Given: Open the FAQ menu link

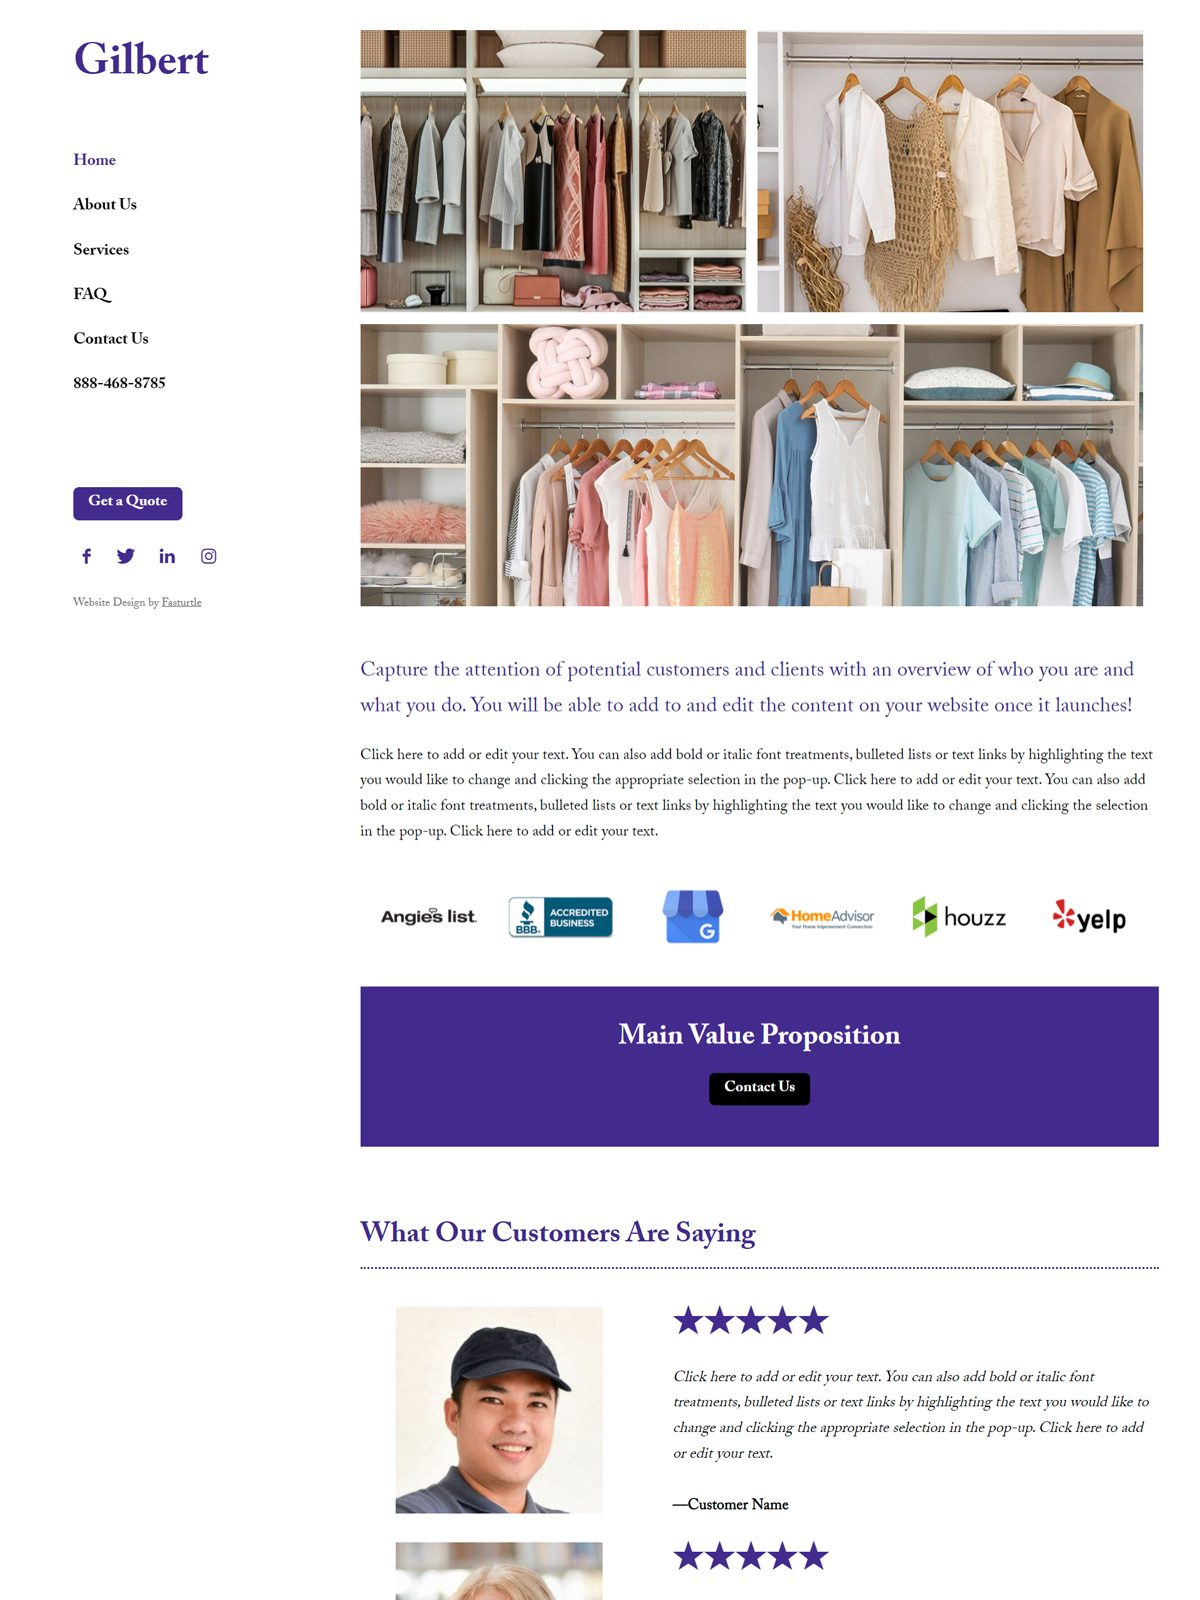Looking at the screenshot, I should click(92, 294).
